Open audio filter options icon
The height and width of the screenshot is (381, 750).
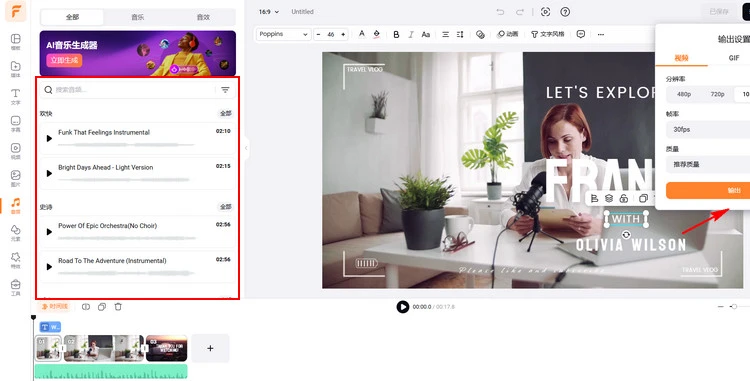[x=225, y=90]
